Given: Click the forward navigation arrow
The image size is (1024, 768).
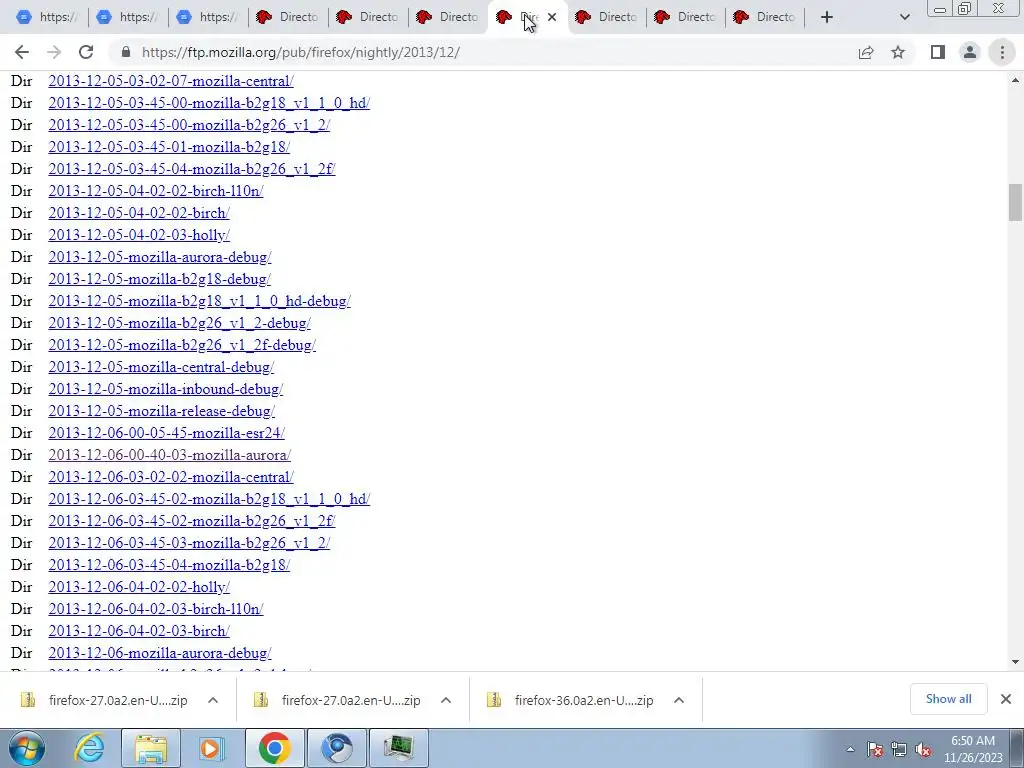Looking at the screenshot, I should pyautogui.click(x=54, y=52).
